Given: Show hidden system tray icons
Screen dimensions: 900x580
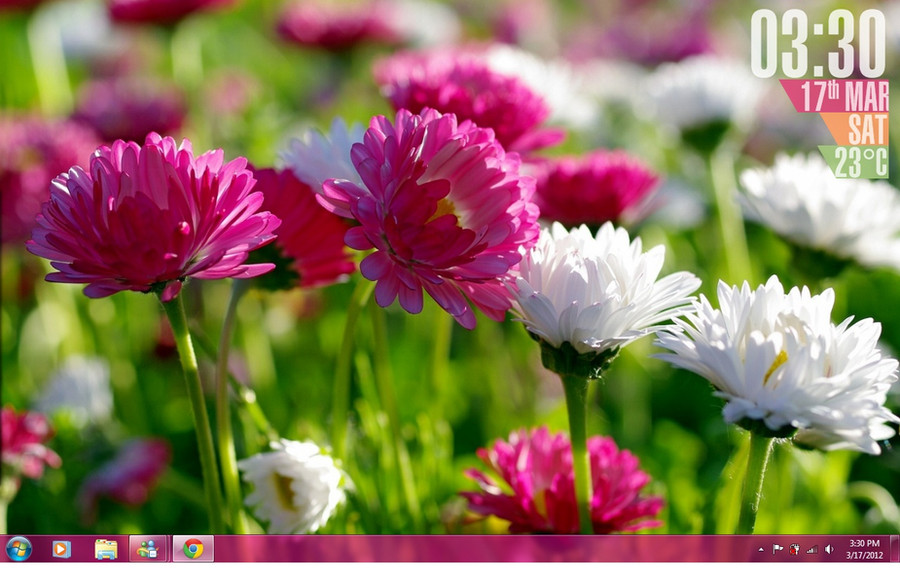Looking at the screenshot, I should pos(761,550).
